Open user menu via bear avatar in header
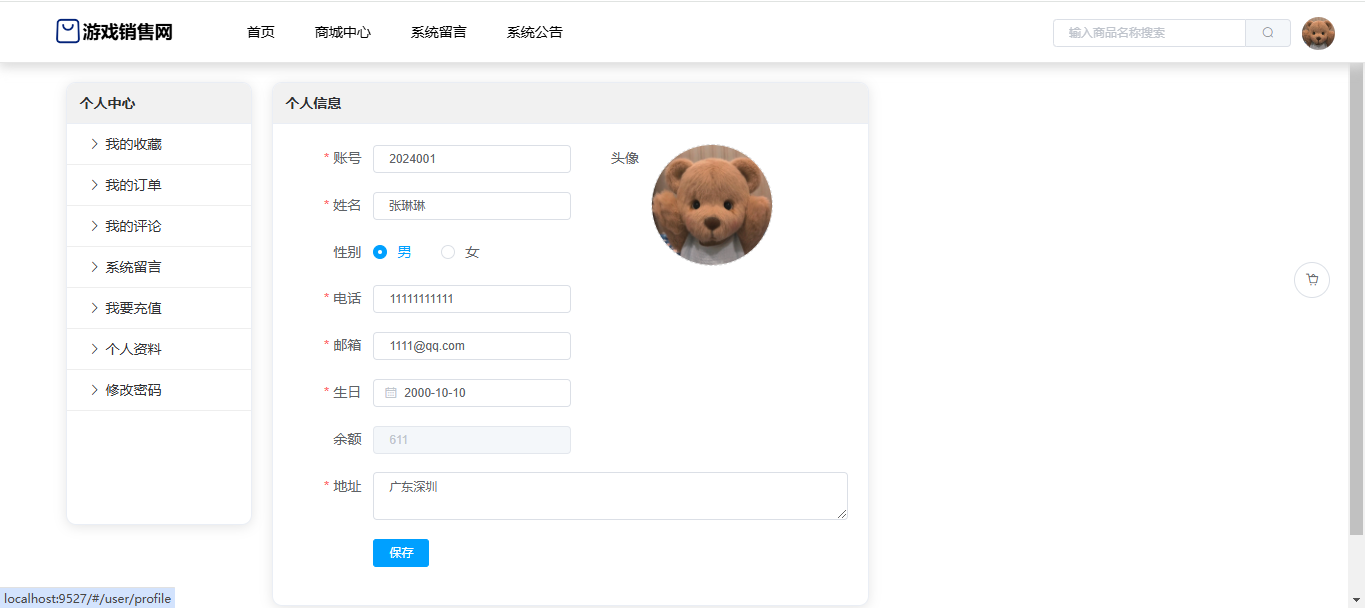1365x608 pixels. tap(1318, 33)
